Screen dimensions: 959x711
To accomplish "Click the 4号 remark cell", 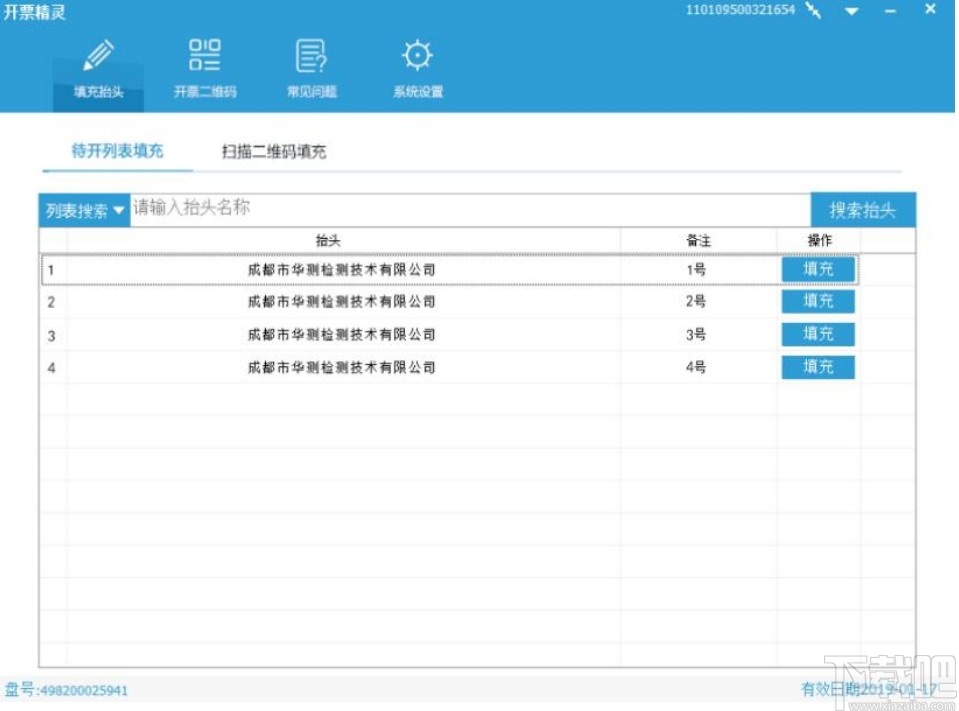I will [x=696, y=367].
